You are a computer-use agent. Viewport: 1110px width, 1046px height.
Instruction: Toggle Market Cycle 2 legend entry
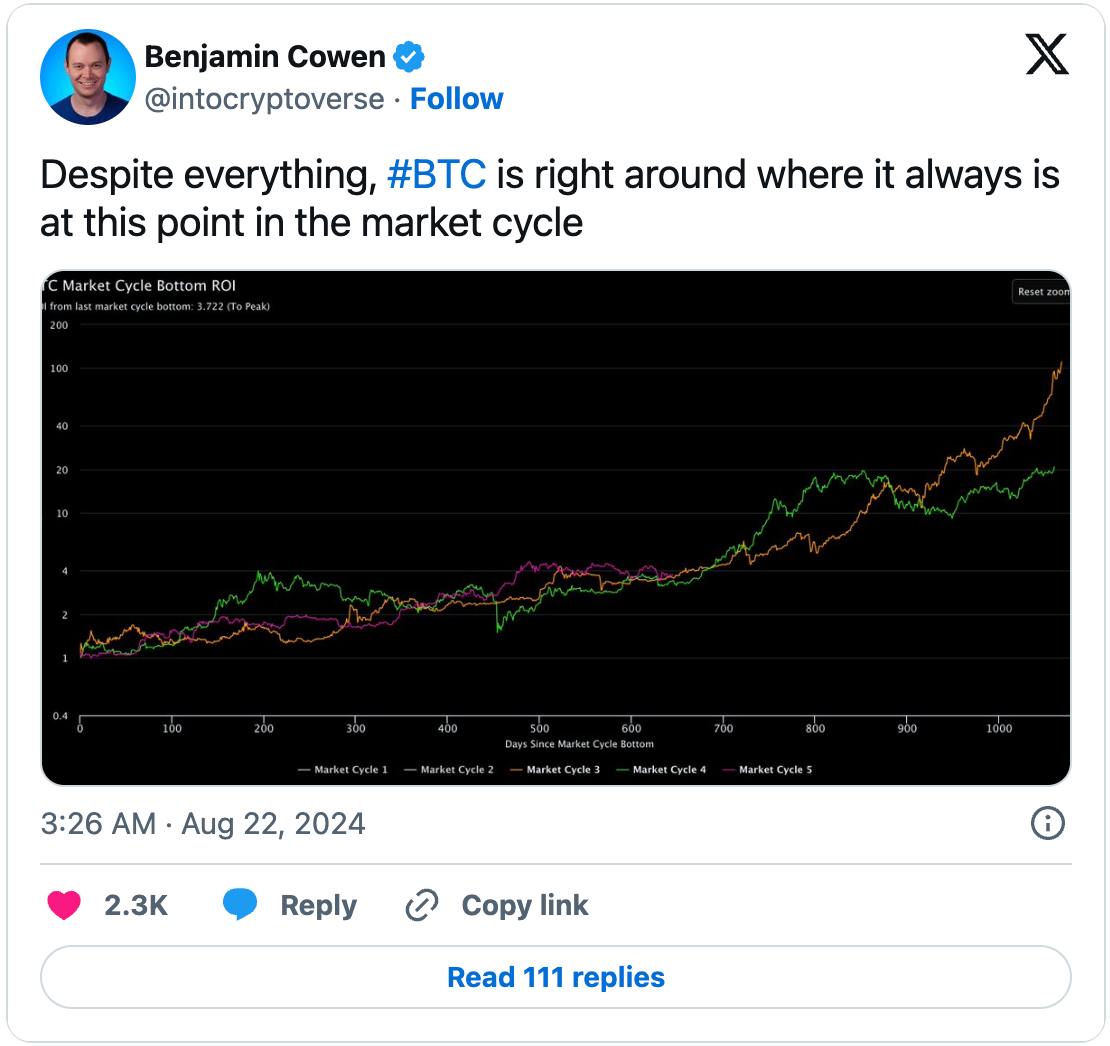click(449, 769)
